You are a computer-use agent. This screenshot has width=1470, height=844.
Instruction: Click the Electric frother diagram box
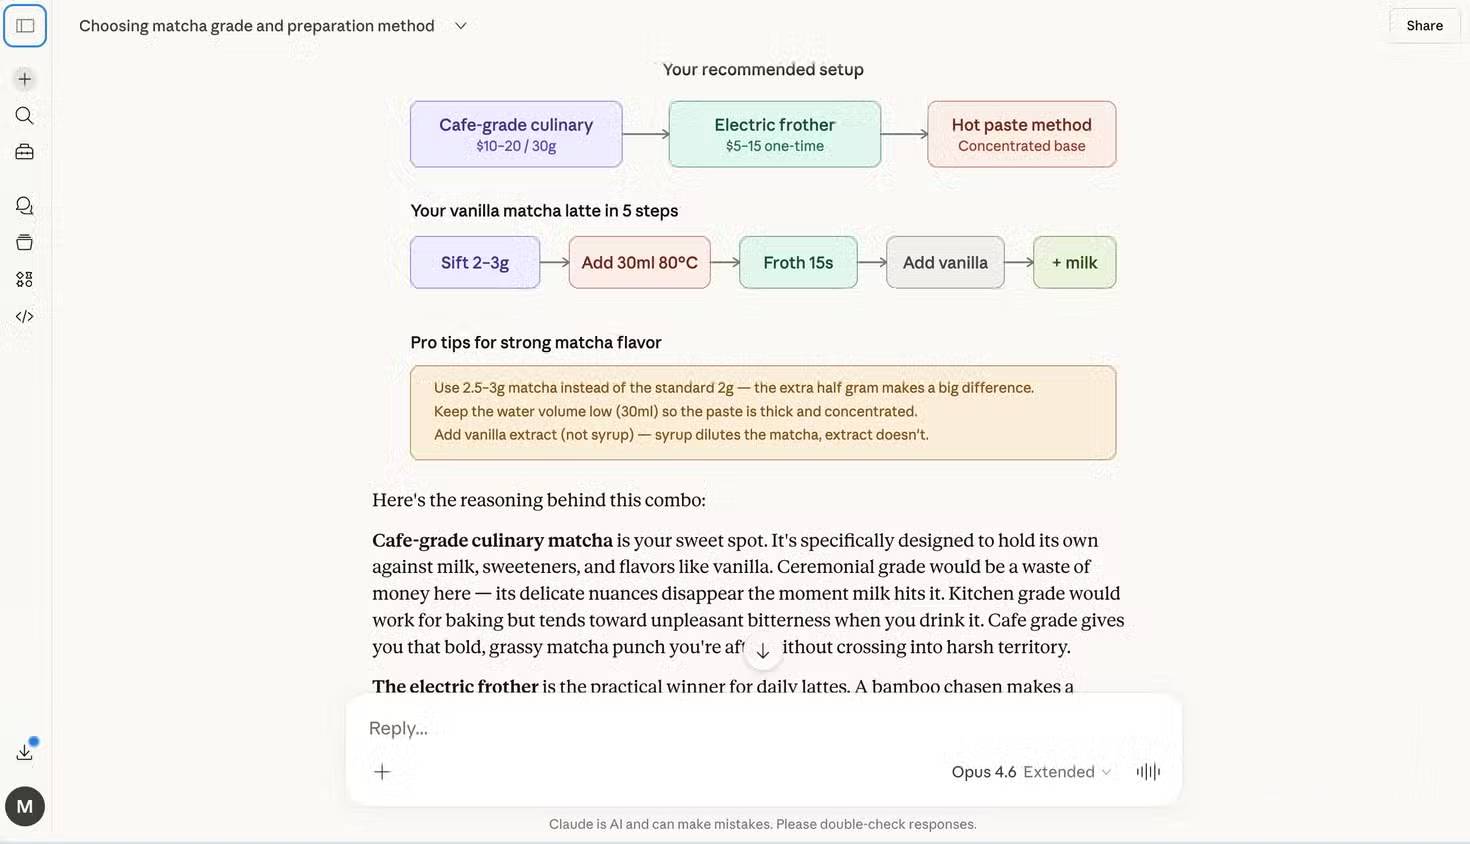point(775,134)
